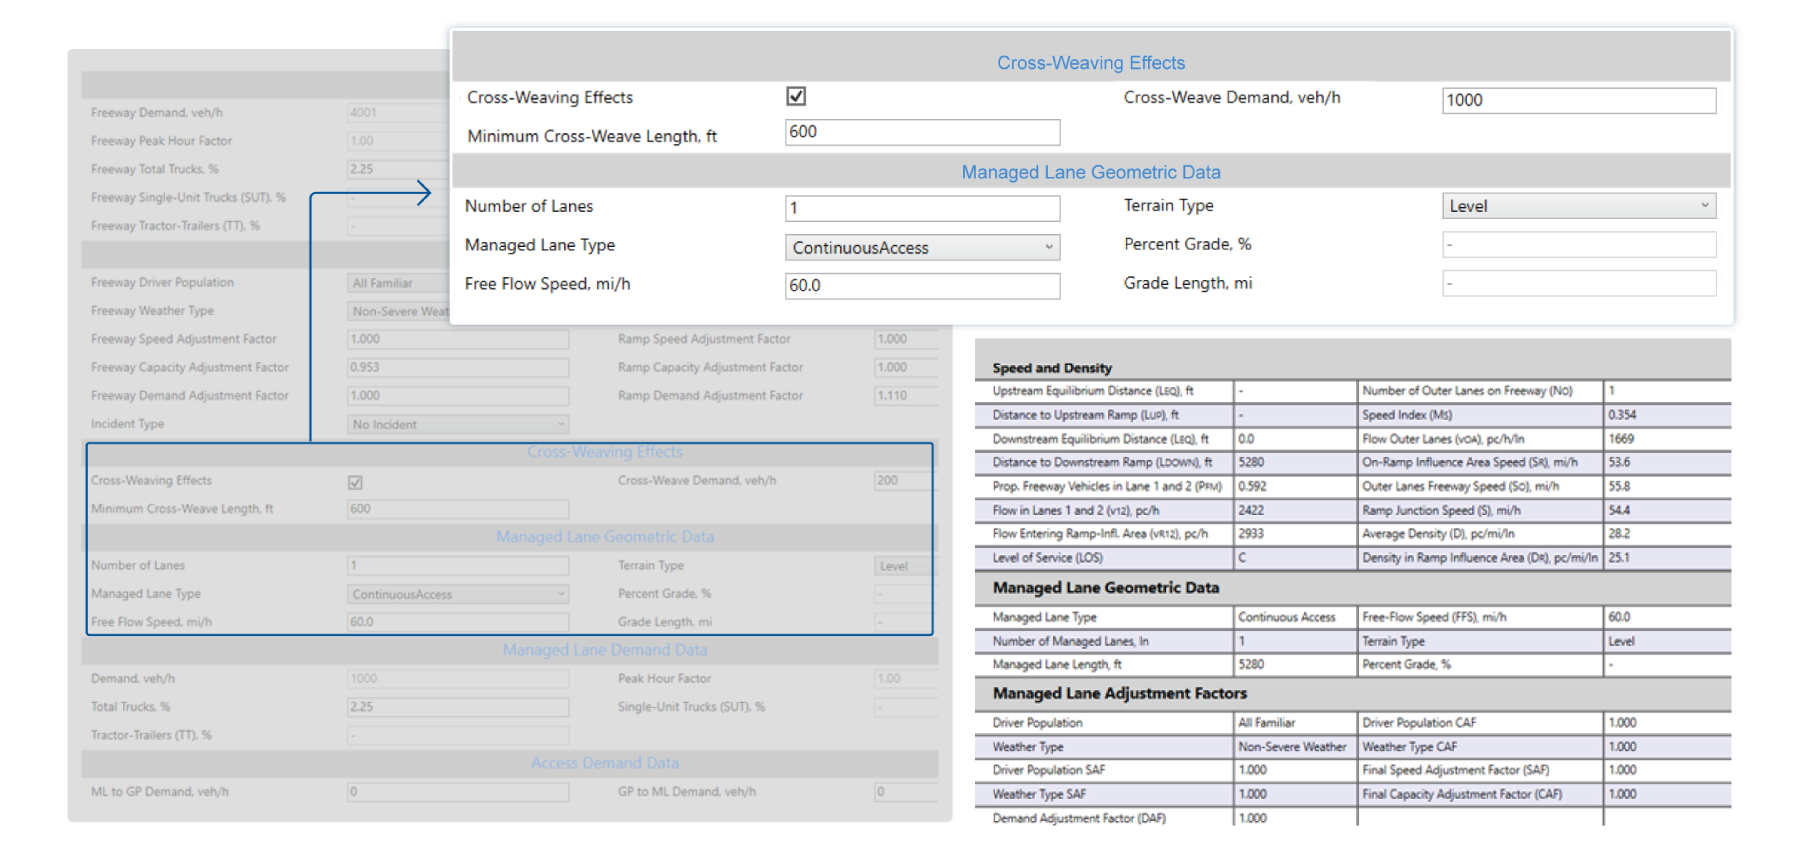Toggle faded Cross-Weaving Effects checkbox in background form
The image size is (1800, 844).
tap(355, 482)
